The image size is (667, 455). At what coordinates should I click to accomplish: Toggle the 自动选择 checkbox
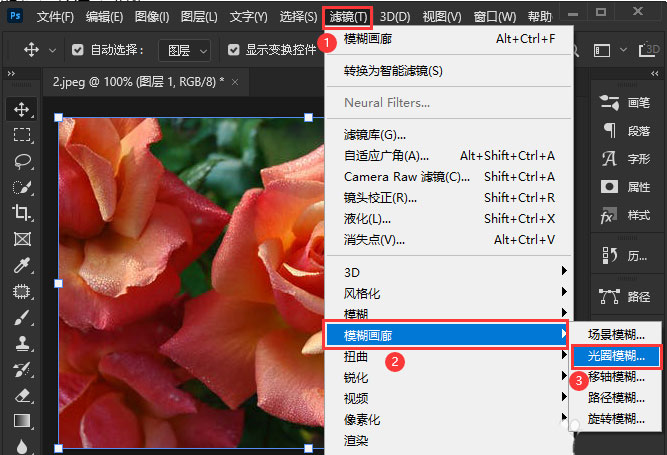(x=77, y=50)
